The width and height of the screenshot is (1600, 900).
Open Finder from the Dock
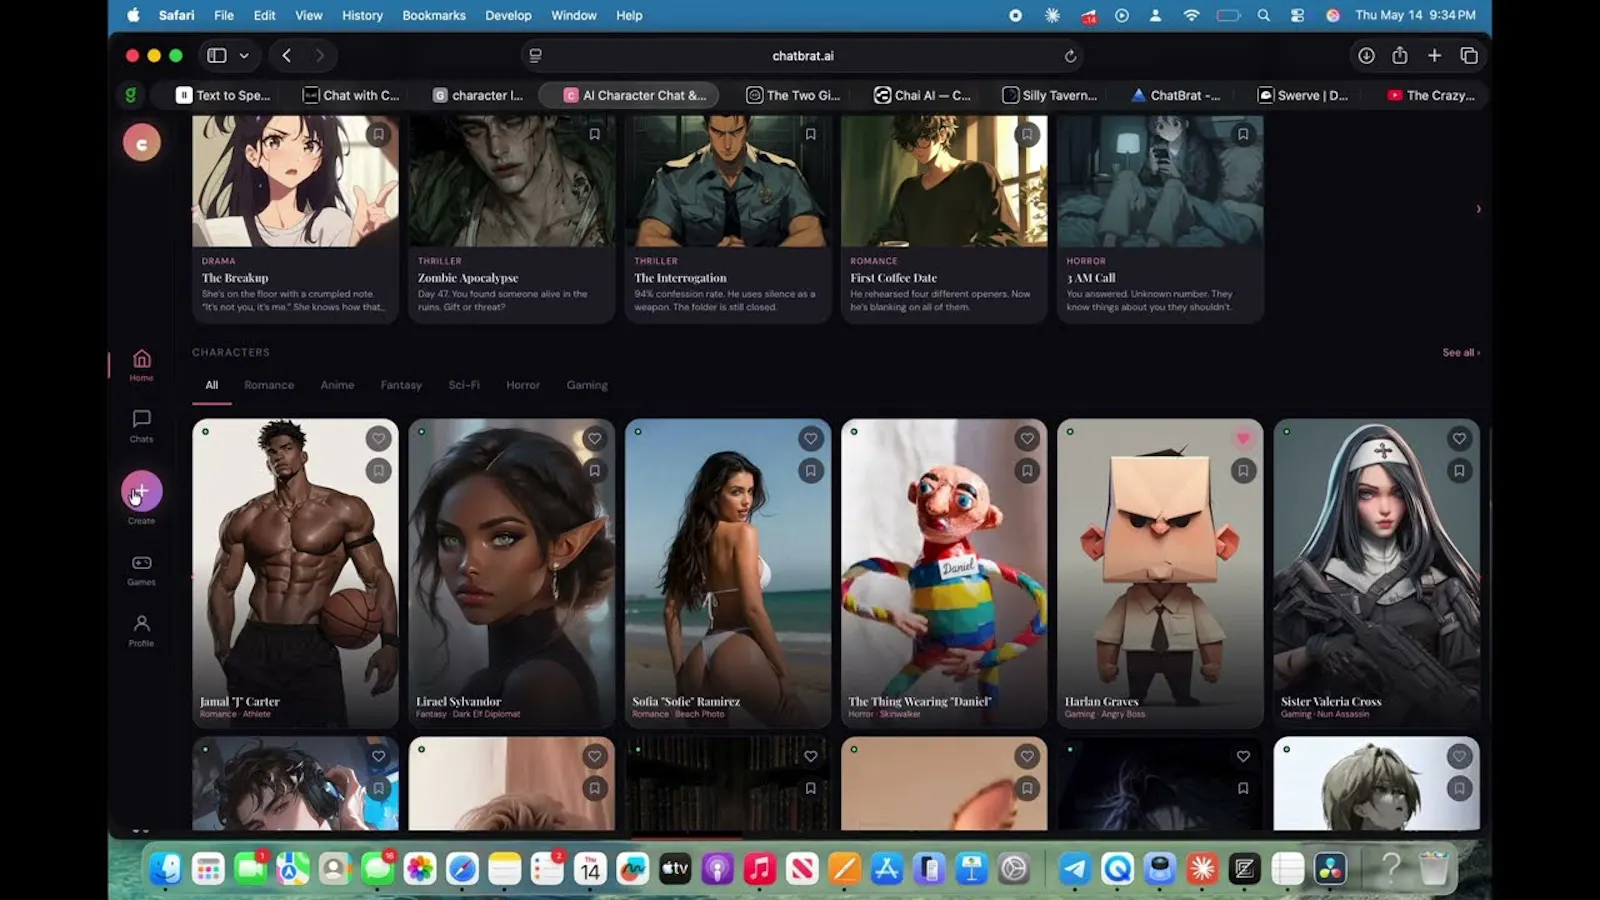click(165, 868)
